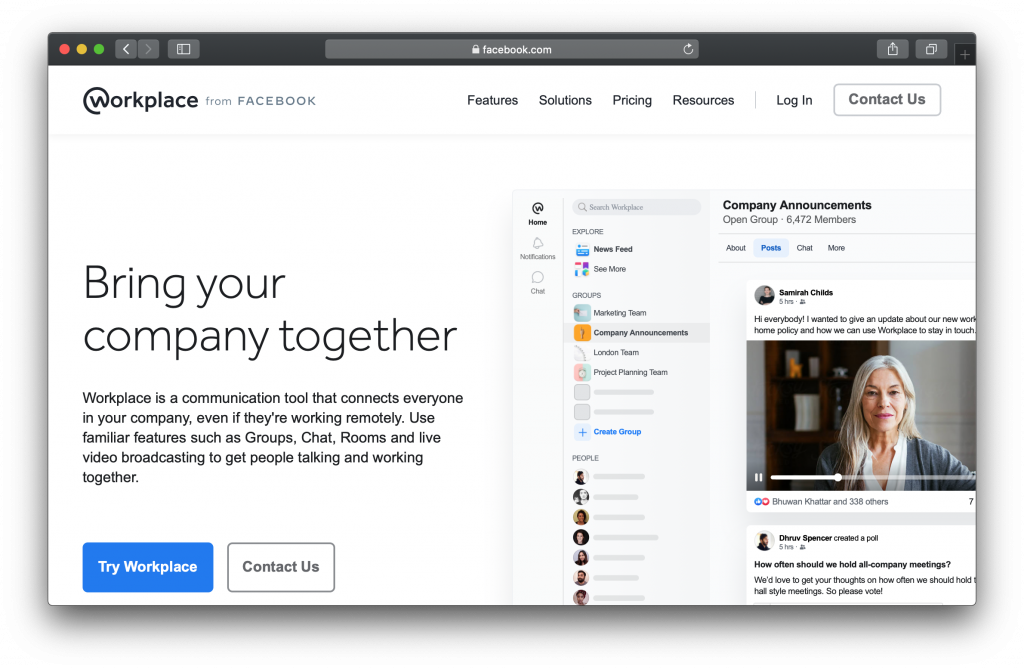Show all tabs overview icon
The image size is (1024, 669).
pos(931,49)
